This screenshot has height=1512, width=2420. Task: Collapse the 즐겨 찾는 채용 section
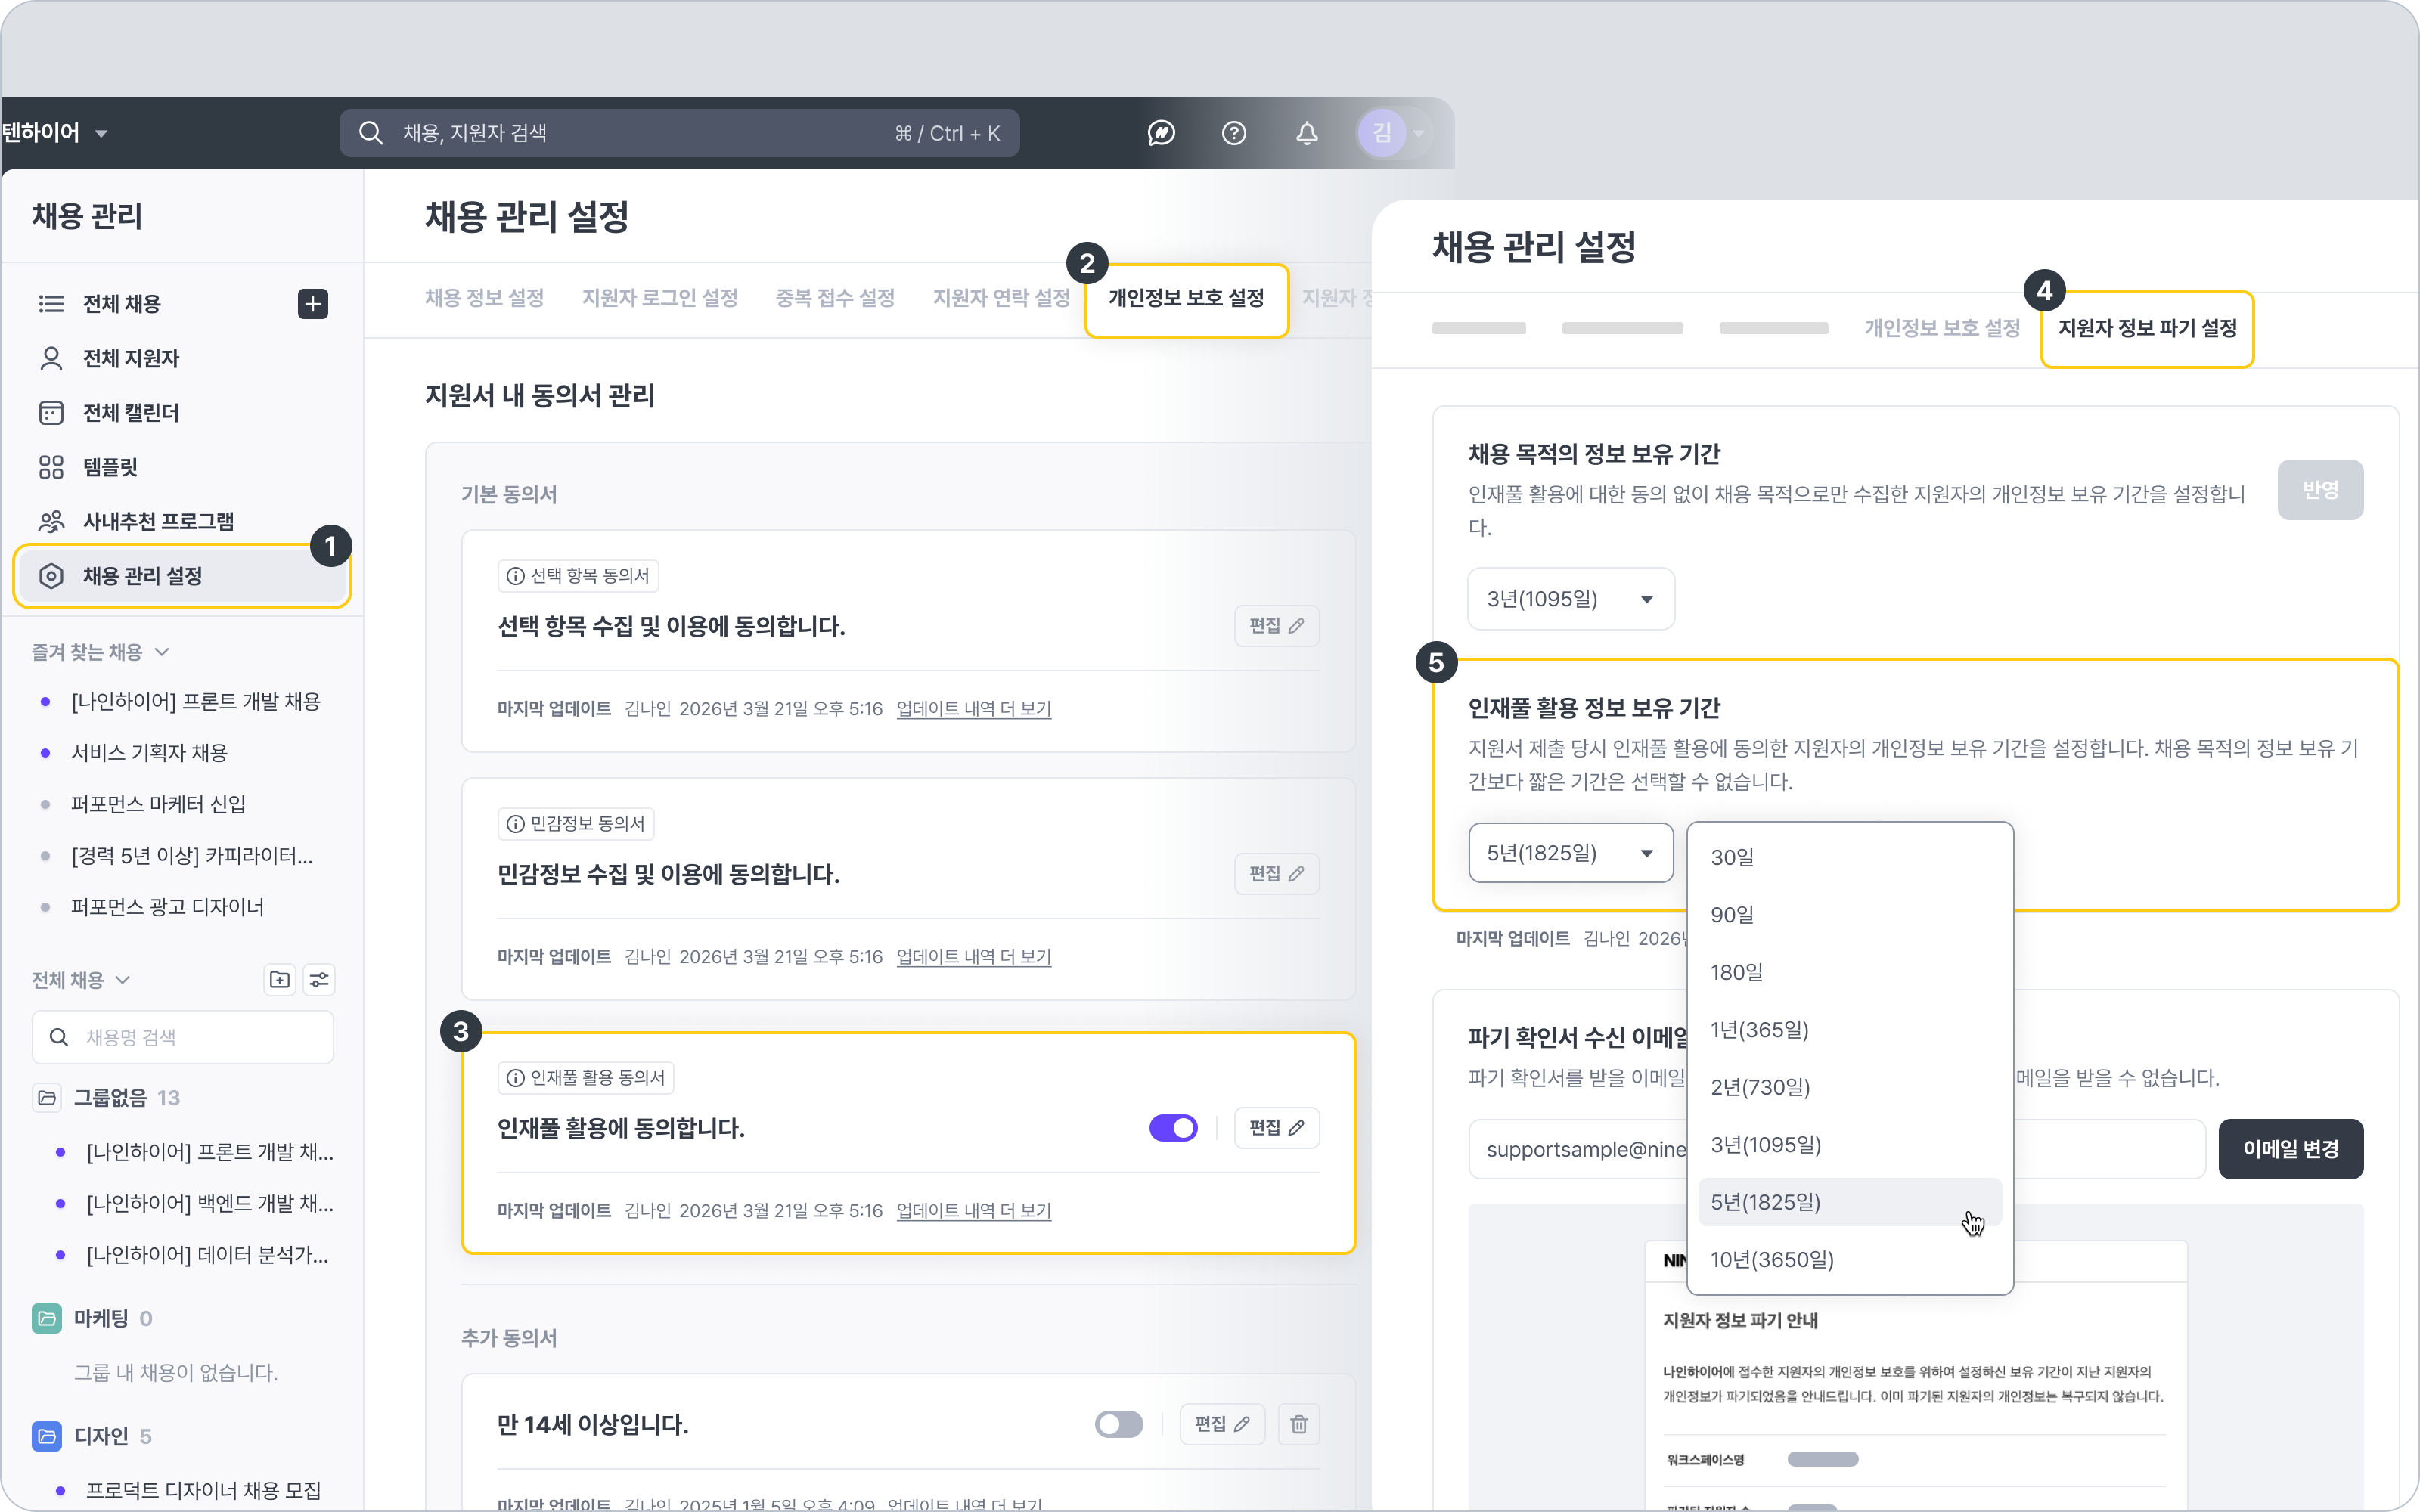[x=162, y=652]
